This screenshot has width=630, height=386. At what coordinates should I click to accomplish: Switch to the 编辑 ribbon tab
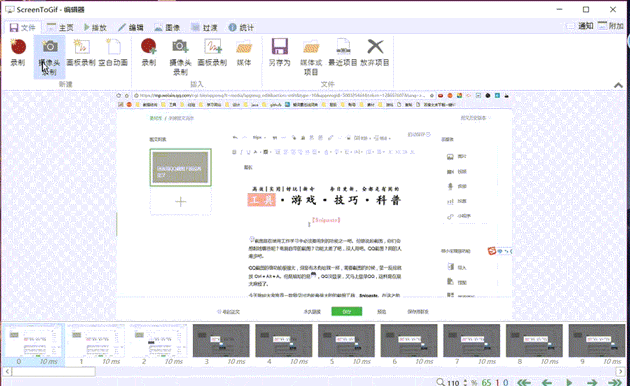point(131,27)
